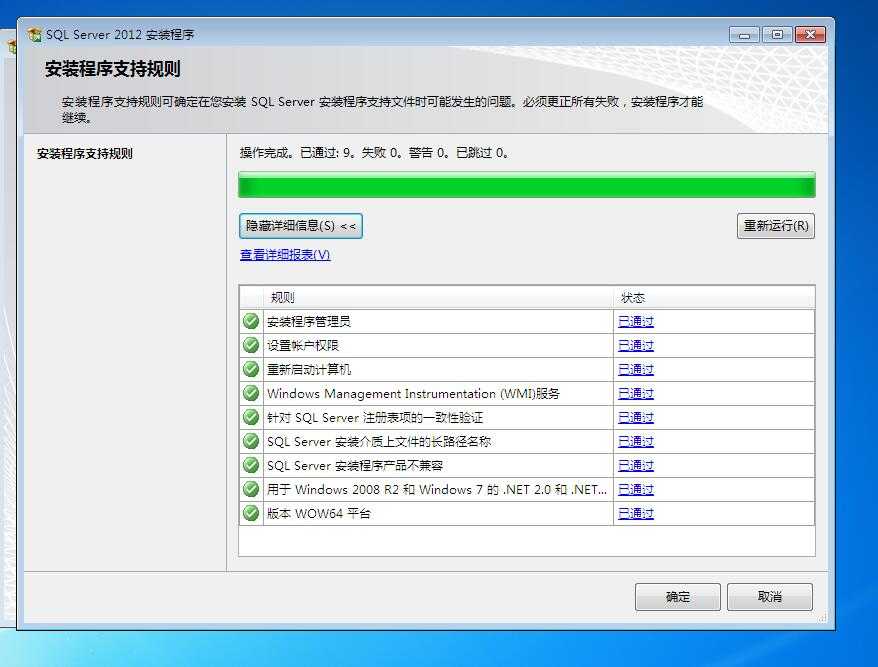Select SQL Server 安装程序产品不兼容 text
Screen dimensions: 878x667
click(x=355, y=465)
